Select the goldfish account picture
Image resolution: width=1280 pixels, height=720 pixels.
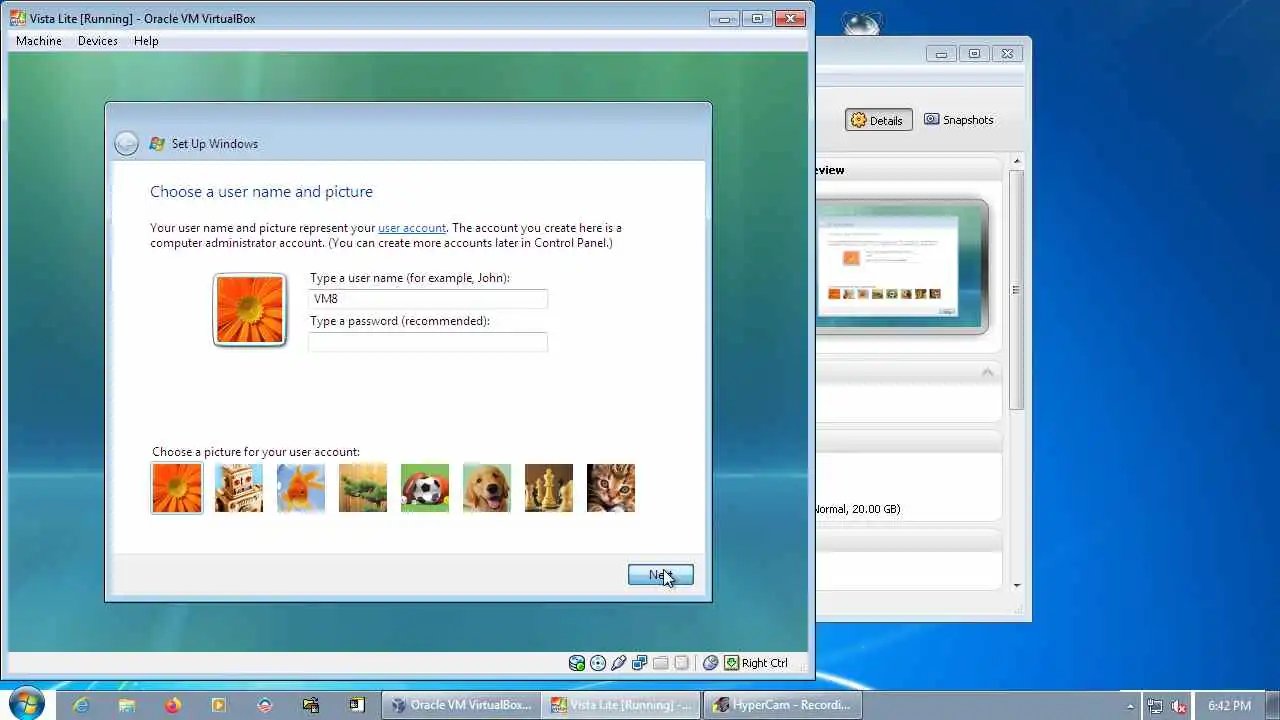(301, 488)
